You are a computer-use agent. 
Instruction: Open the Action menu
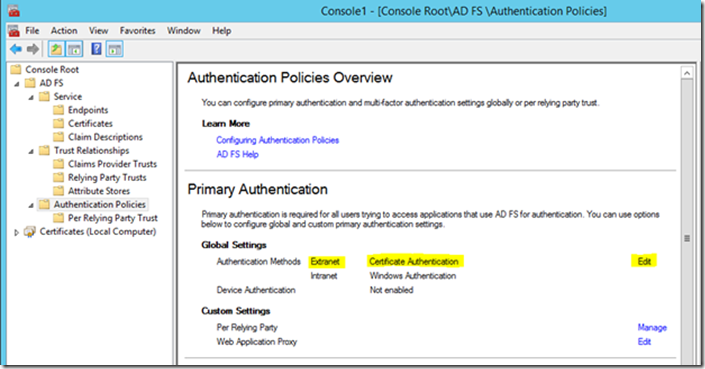pos(64,31)
